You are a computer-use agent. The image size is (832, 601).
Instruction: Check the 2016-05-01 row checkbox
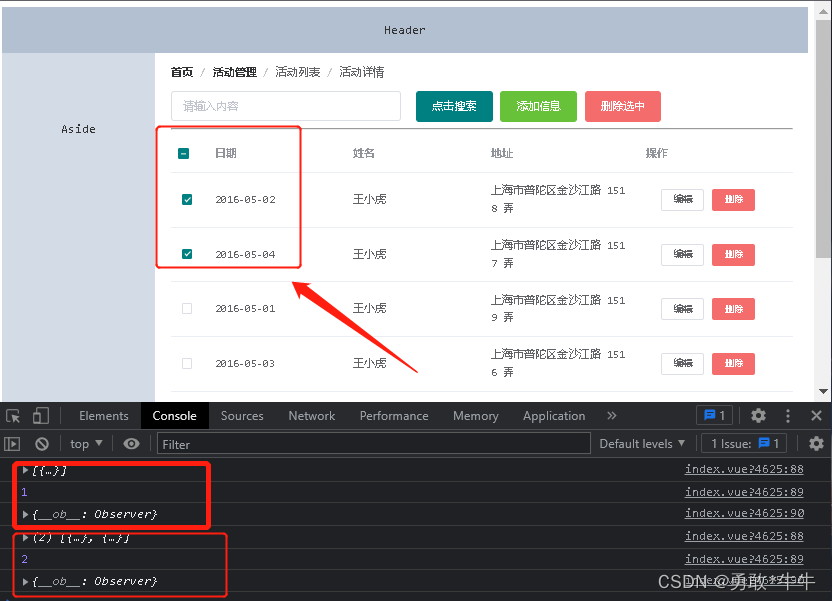(186, 308)
